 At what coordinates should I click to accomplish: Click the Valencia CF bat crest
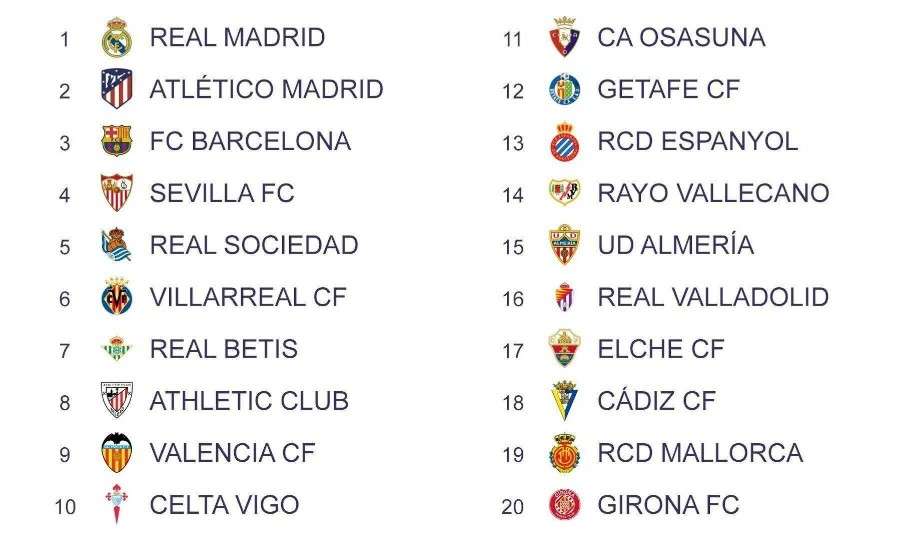[x=116, y=453]
